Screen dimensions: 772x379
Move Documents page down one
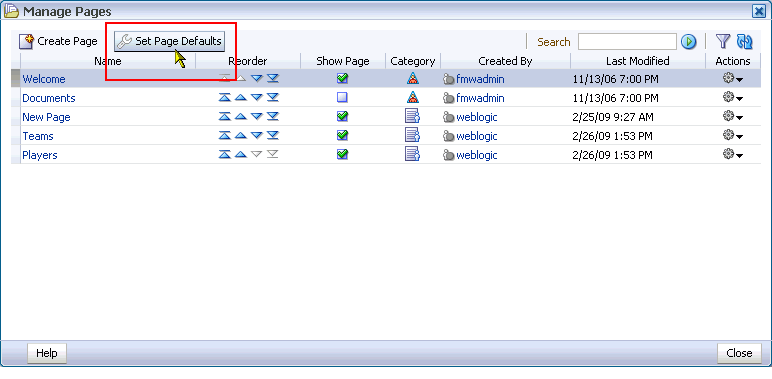tap(257, 97)
